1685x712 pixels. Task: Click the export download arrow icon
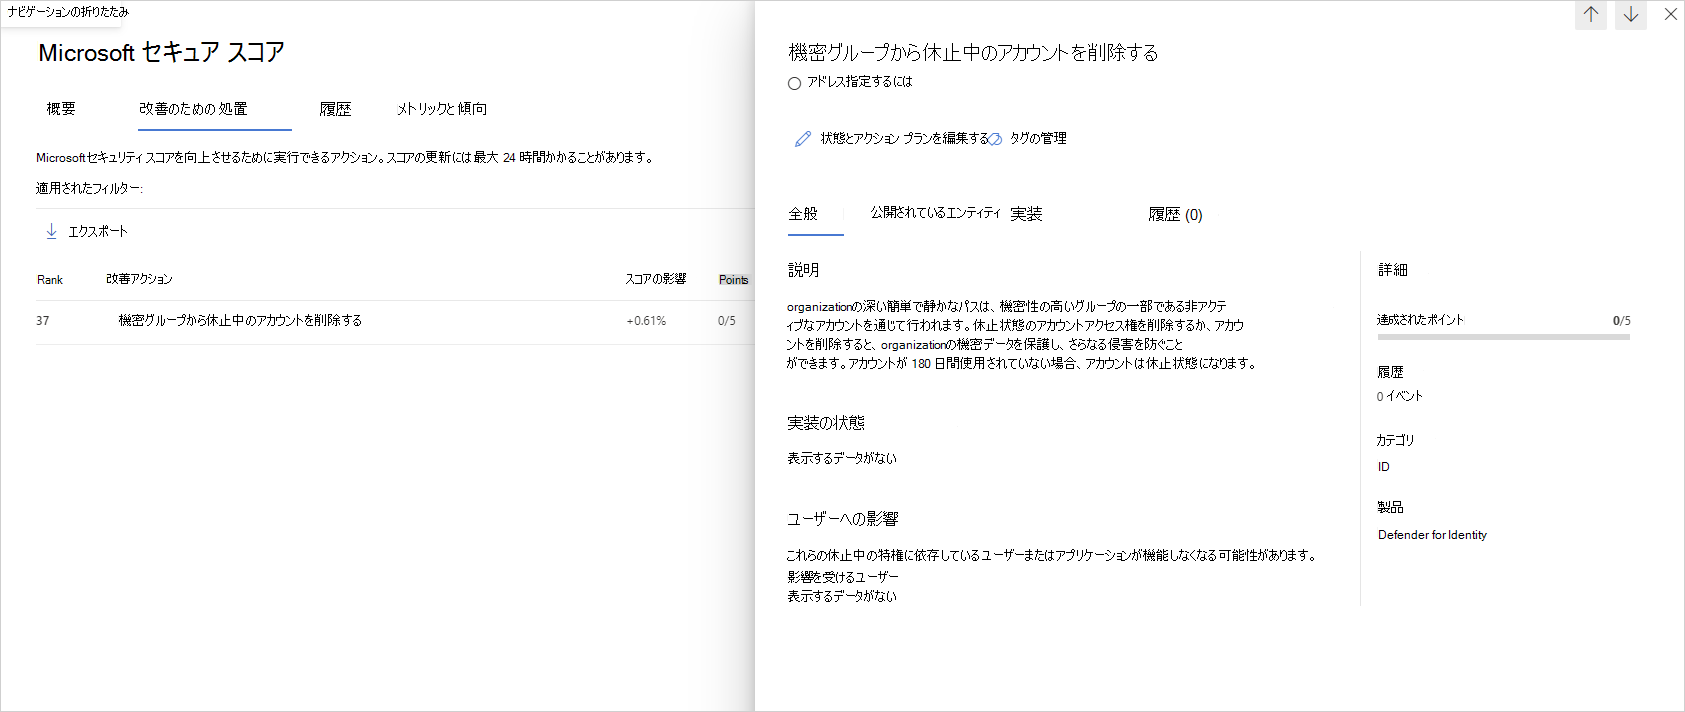(51, 231)
